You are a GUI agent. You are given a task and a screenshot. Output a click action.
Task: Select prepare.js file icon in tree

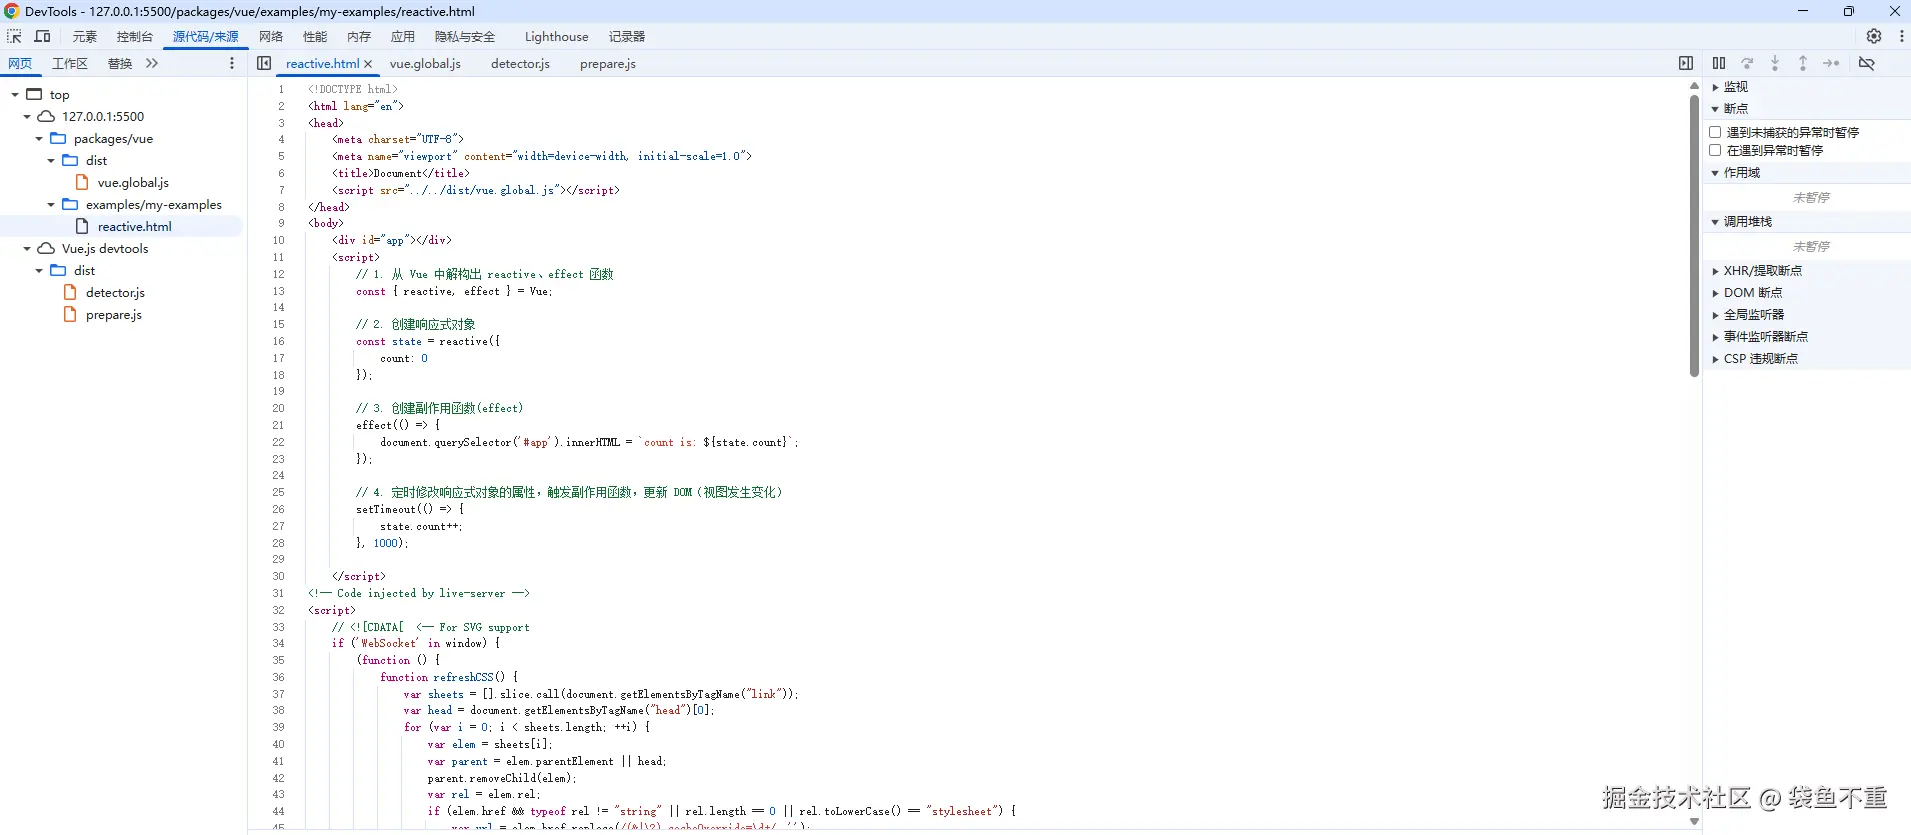[70, 314]
